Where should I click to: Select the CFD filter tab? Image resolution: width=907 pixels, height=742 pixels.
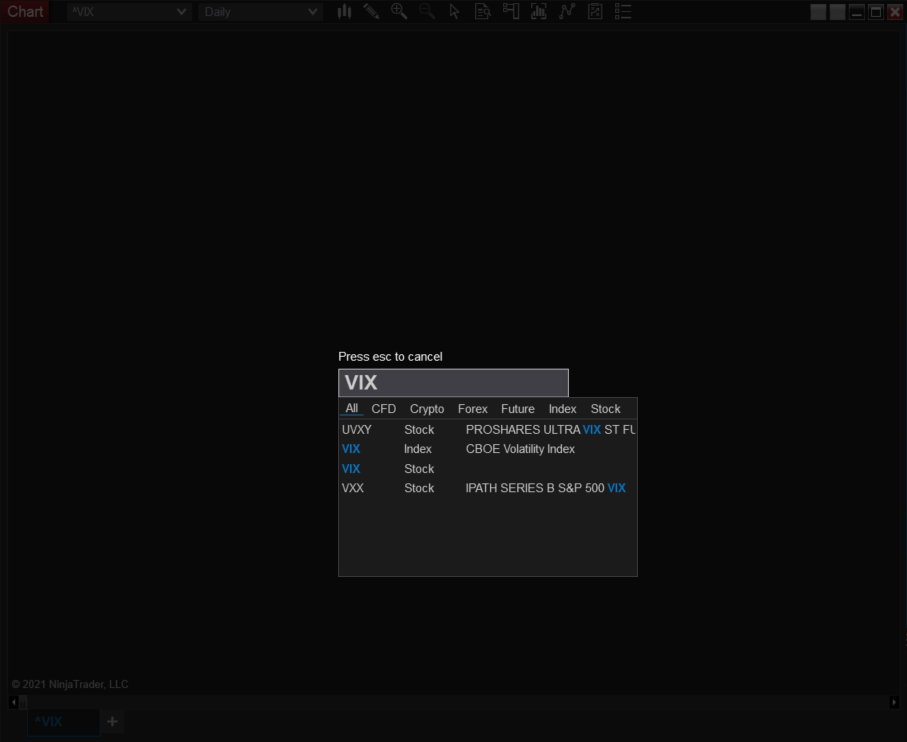[x=384, y=409]
